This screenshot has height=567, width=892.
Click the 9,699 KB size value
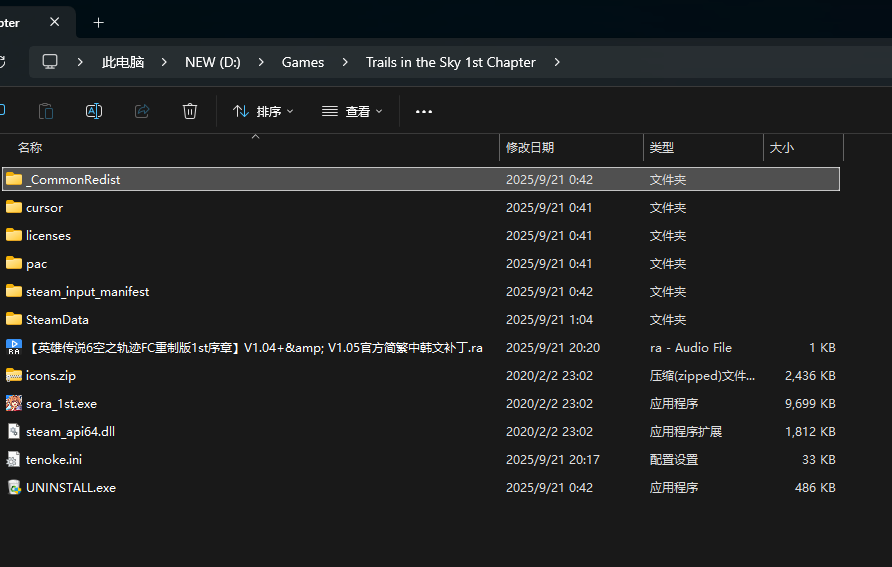click(810, 404)
